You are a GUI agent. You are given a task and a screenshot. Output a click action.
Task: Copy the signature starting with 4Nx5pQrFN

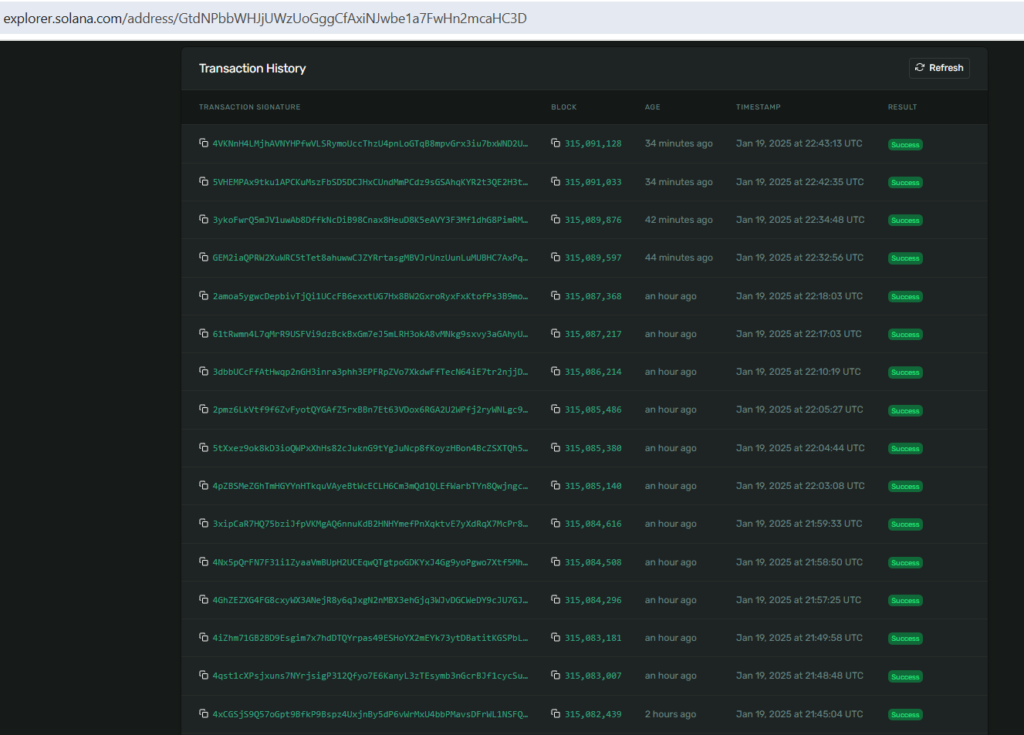point(203,562)
